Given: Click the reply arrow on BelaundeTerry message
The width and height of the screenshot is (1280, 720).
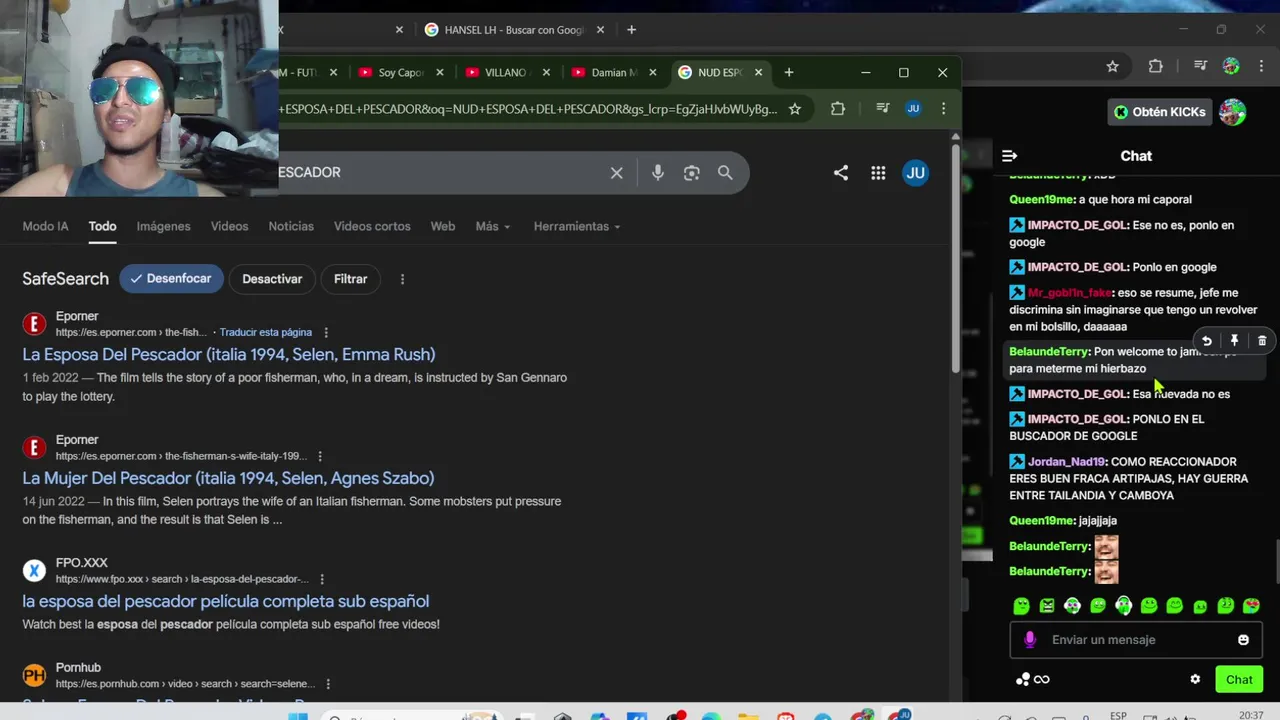Looking at the screenshot, I should [x=1207, y=341].
